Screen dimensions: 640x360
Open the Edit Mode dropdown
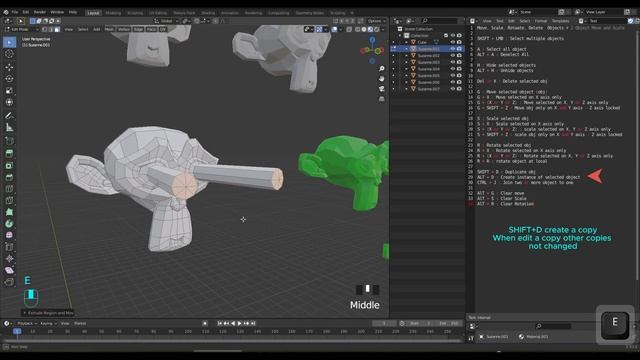[x=21, y=29]
